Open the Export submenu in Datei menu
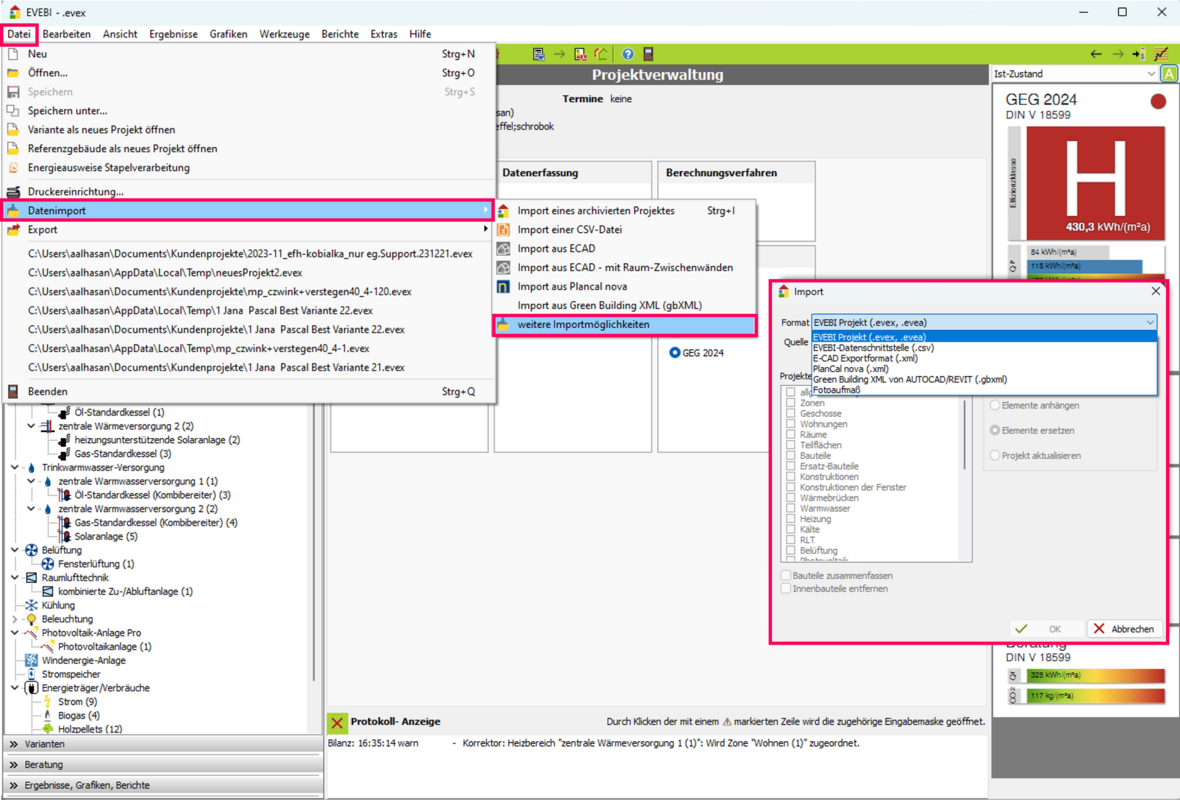This screenshot has height=800, width=1180. pyautogui.click(x=42, y=230)
